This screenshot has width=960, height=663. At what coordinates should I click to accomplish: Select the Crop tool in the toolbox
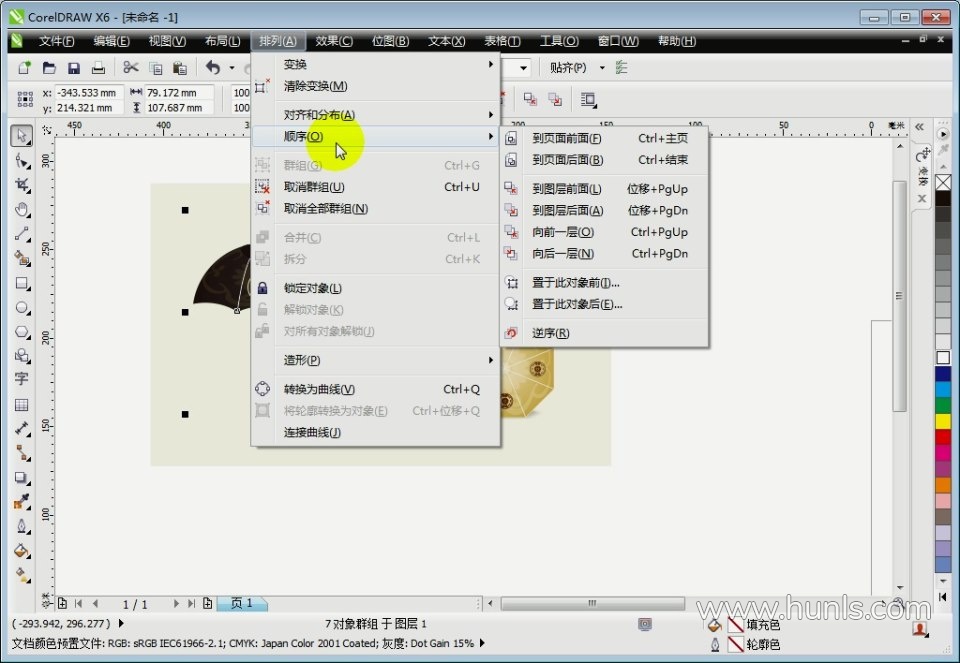click(22, 185)
